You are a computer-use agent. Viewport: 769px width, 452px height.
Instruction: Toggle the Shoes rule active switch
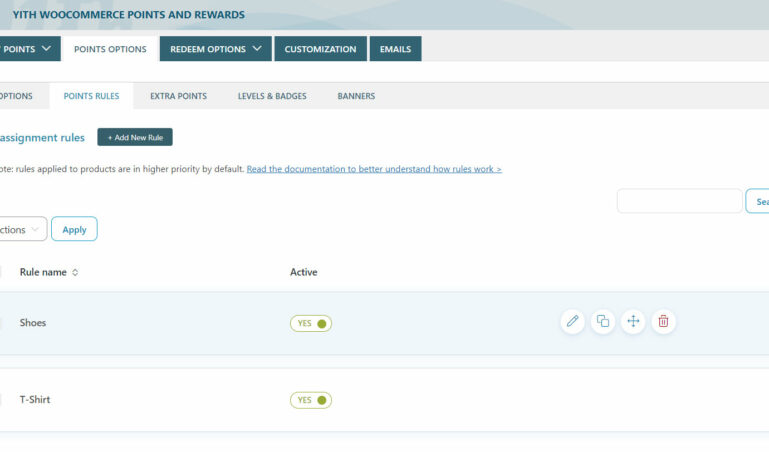[311, 324]
